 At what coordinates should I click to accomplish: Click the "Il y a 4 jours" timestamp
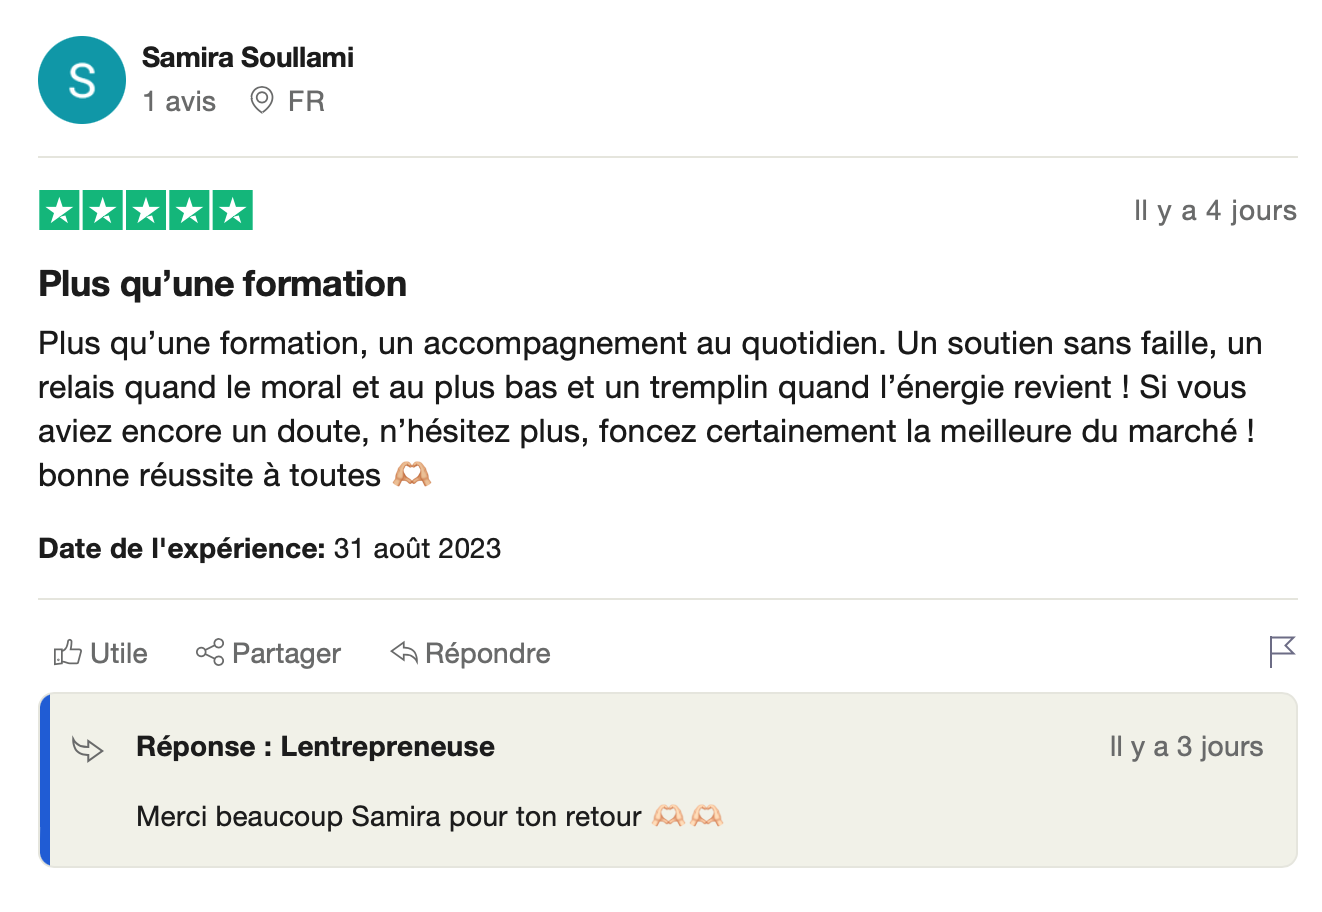pos(1215,211)
